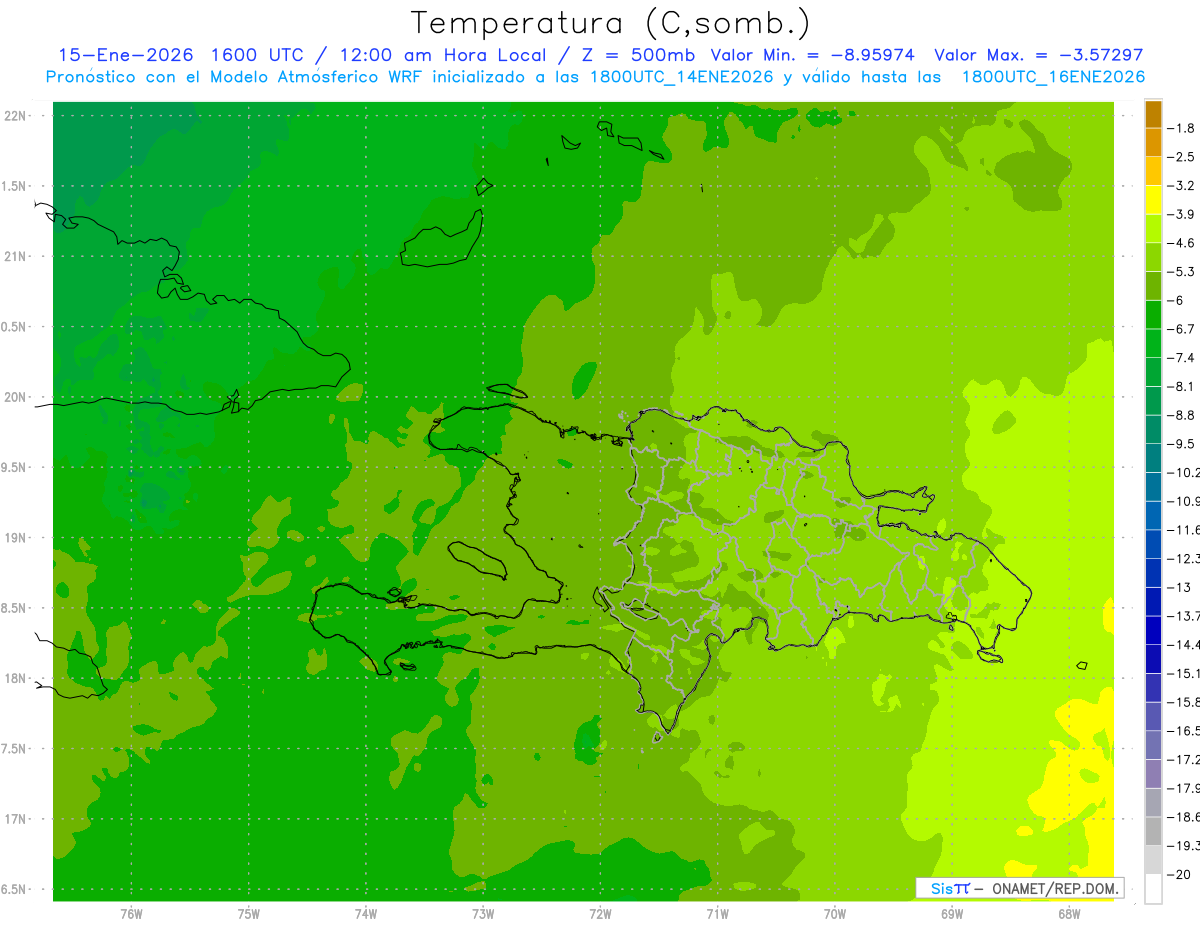Click the '-5.3' colorbar value

[1181, 271]
